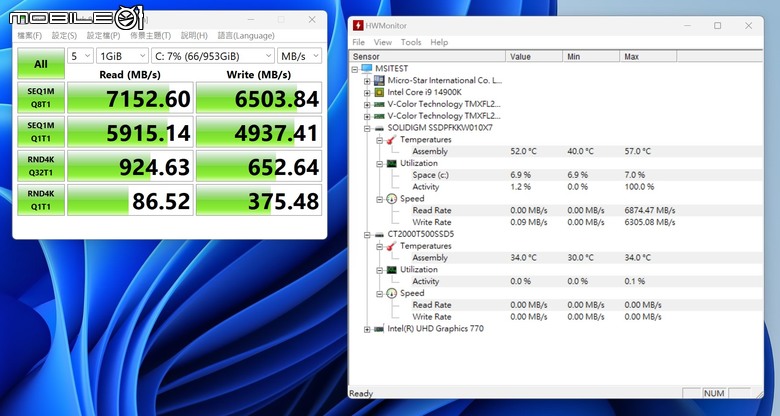Click the green All benchmark button
The image size is (780, 416).
tap(41, 64)
